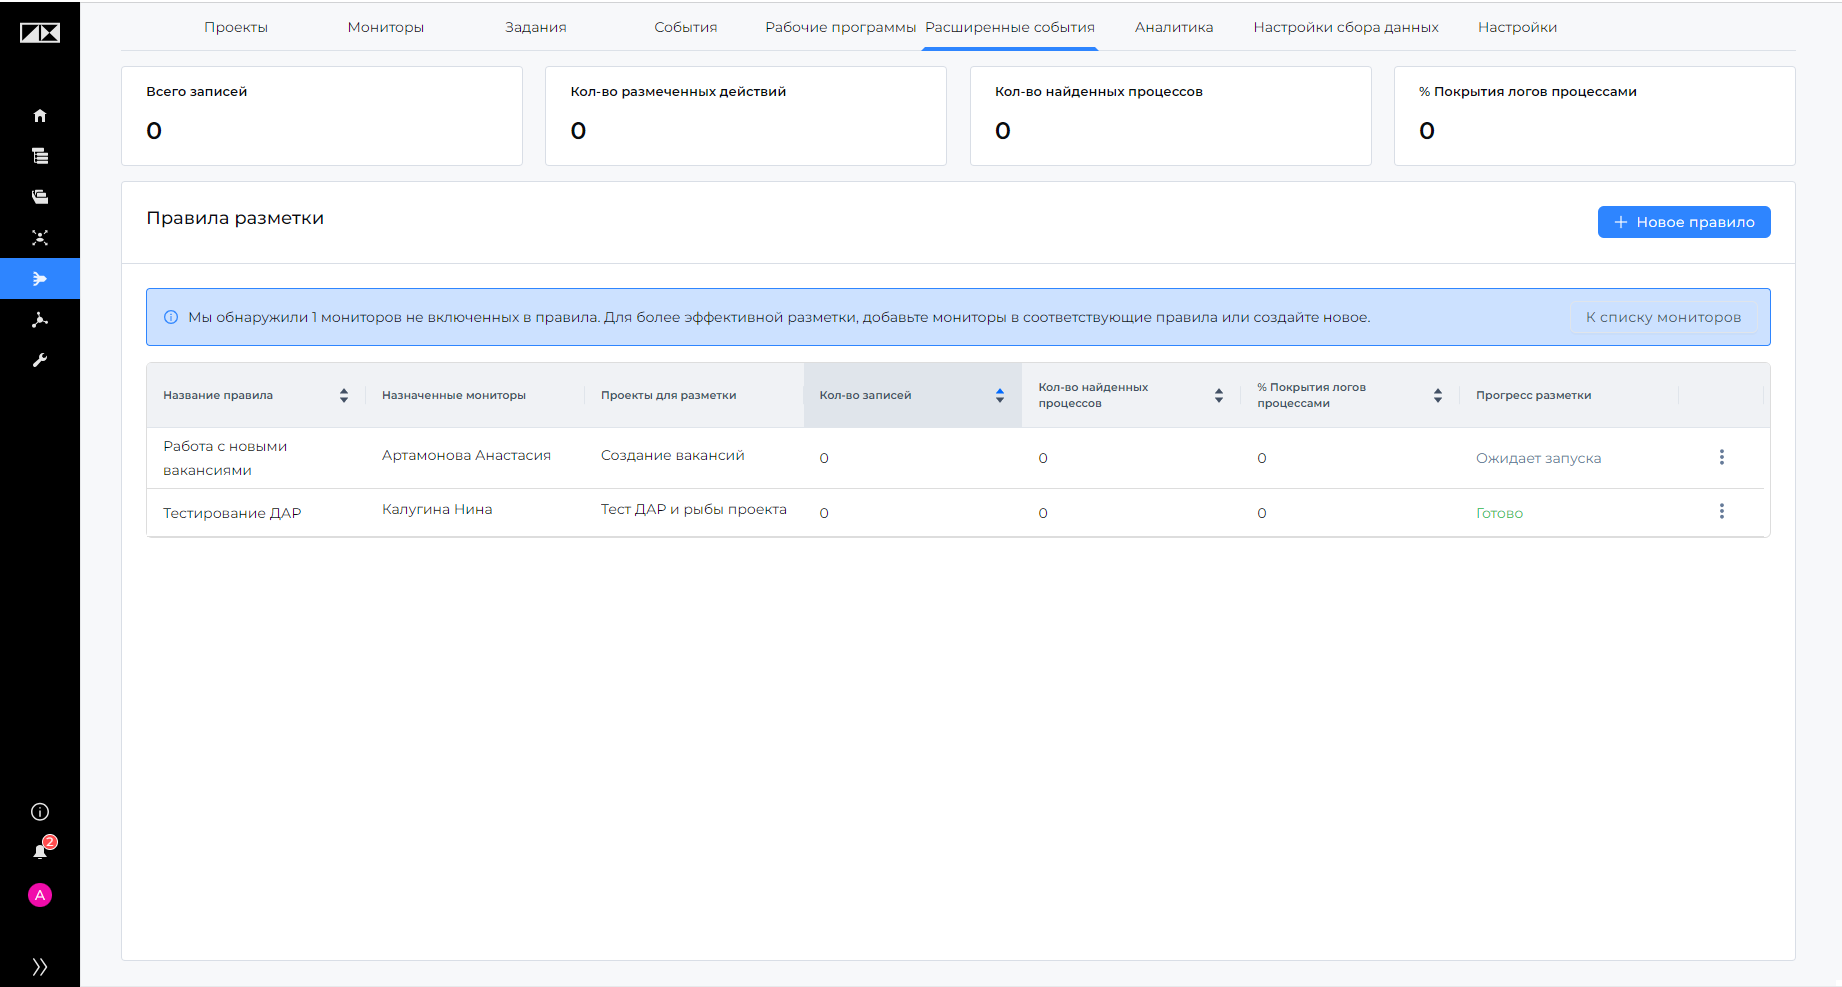
Task: Open the notifications bell with badge
Action: point(42,849)
